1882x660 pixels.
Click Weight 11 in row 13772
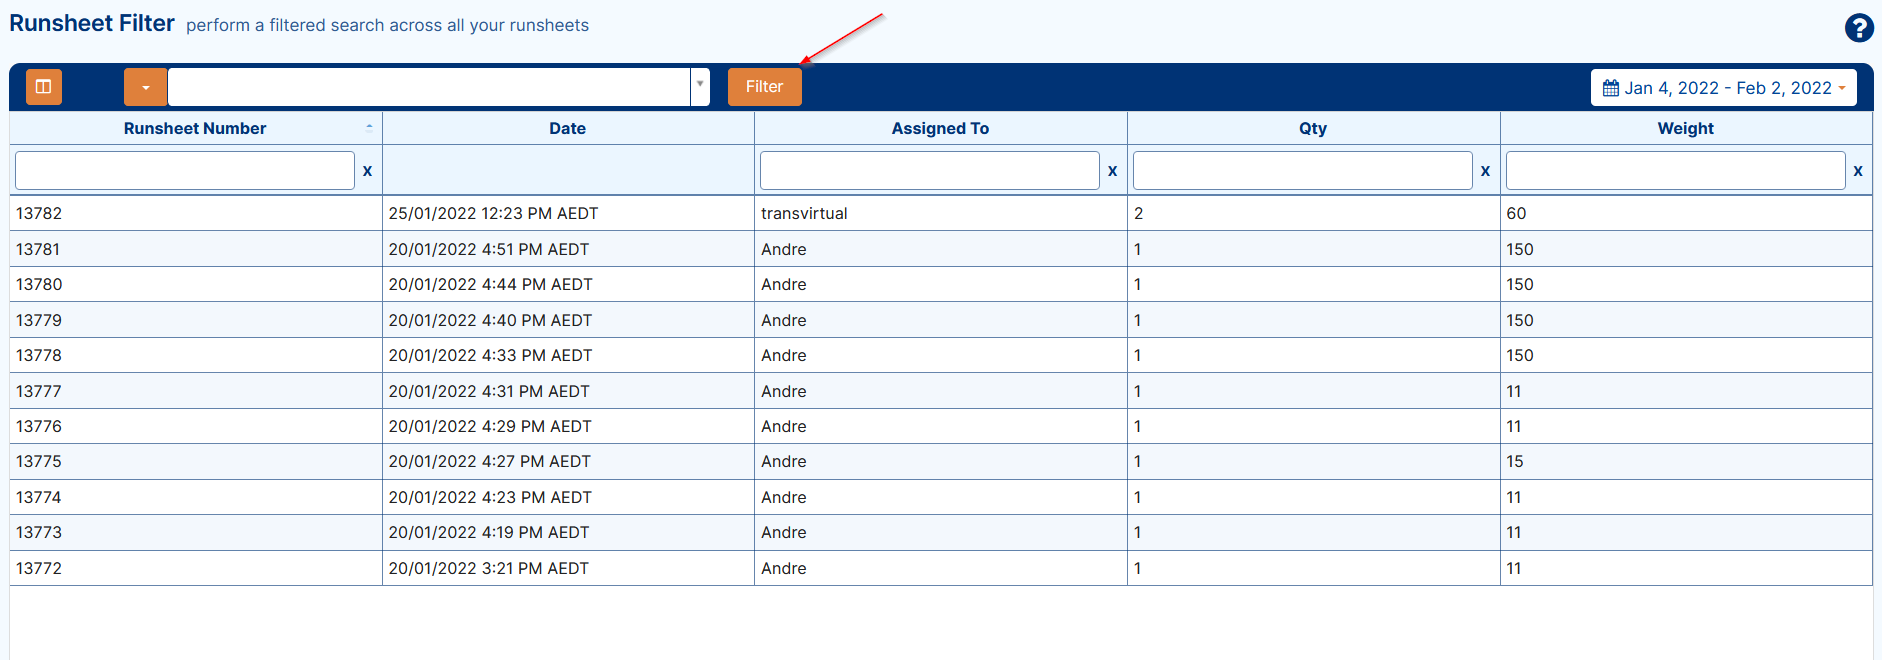click(1513, 568)
